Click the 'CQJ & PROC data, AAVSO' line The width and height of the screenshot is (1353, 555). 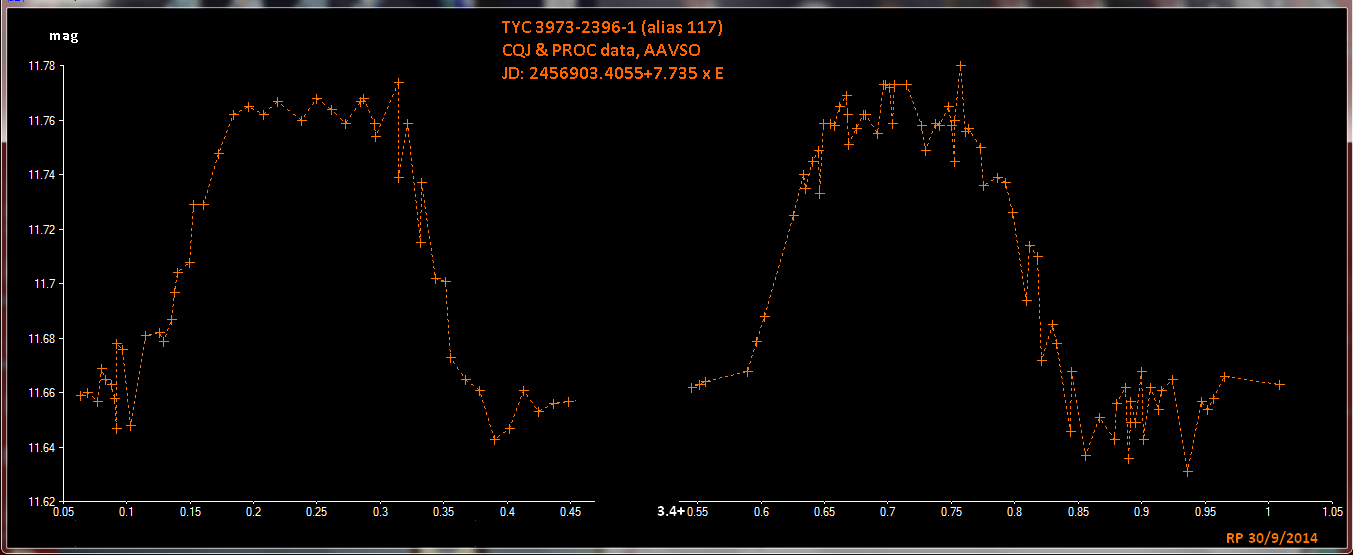593,50
